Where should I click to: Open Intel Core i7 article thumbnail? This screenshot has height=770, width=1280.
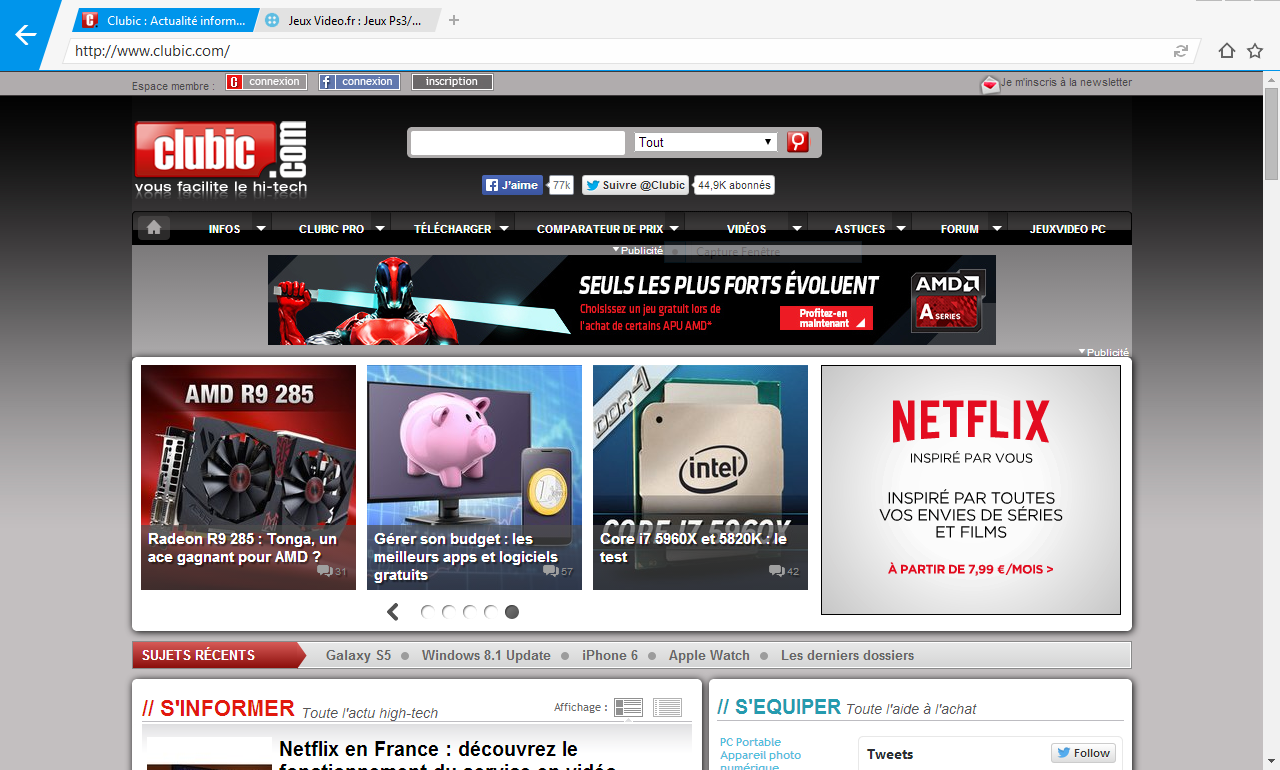coord(700,477)
